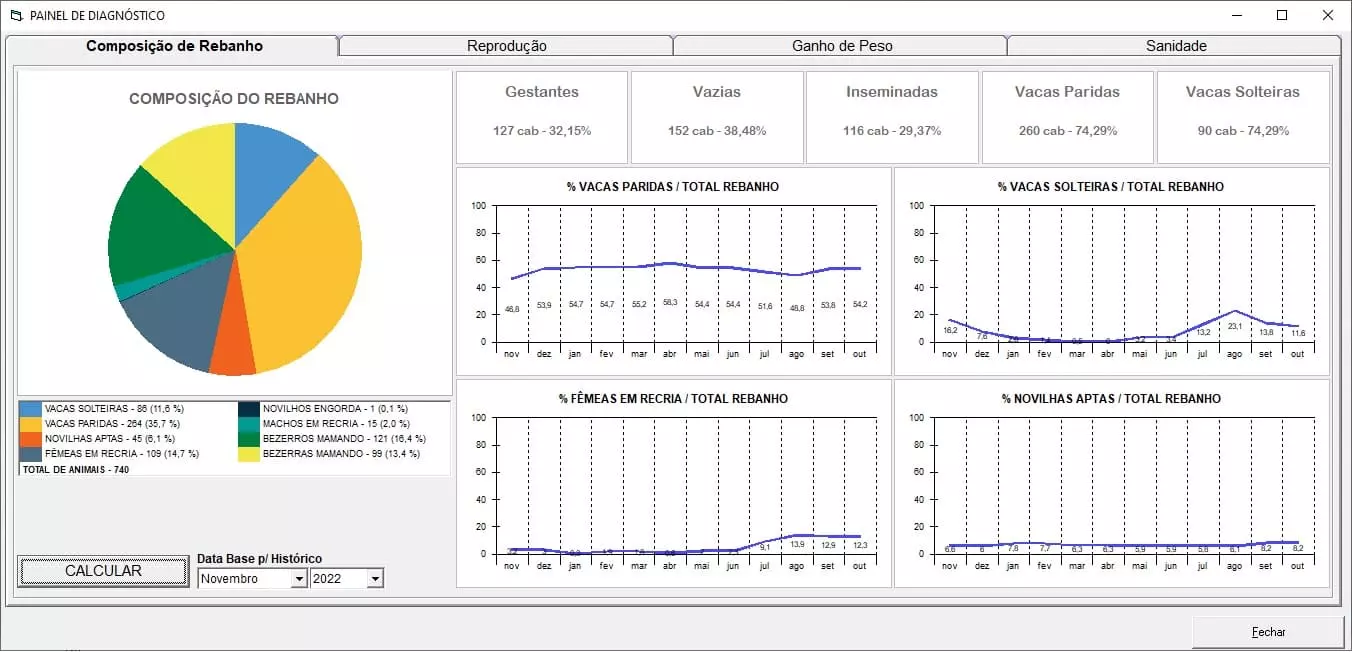Expand the Novembro month dropdown
Screen dimensions: 1352x652
click(x=298, y=579)
